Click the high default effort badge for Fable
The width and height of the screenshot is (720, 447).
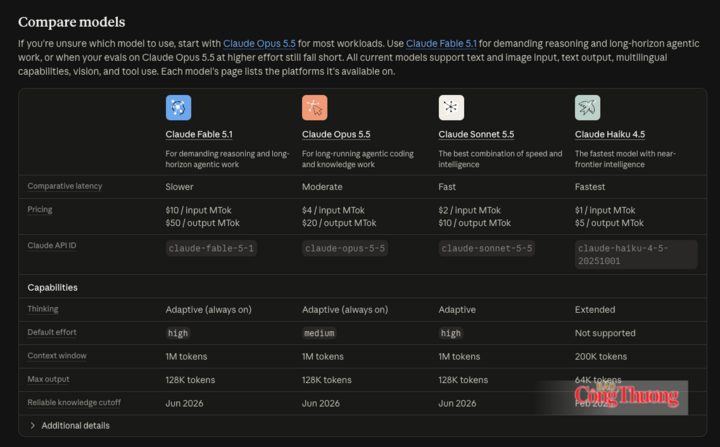coord(178,333)
